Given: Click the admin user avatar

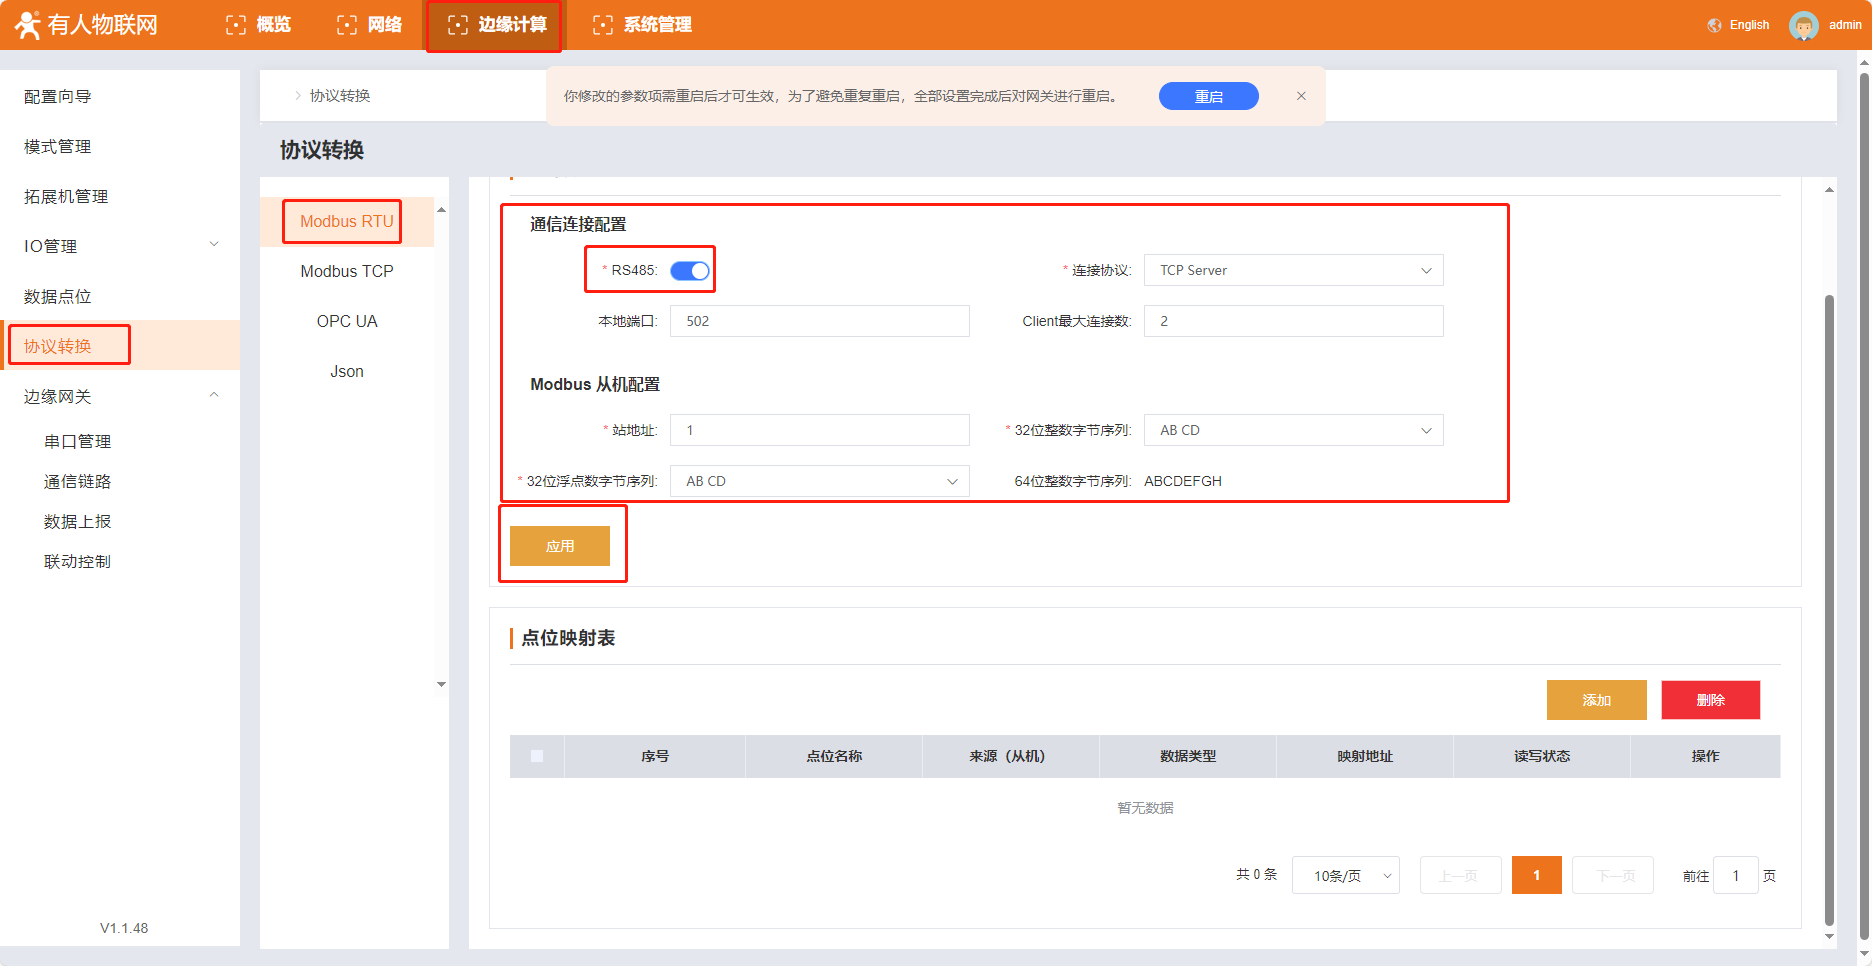Looking at the screenshot, I should 1803,25.
